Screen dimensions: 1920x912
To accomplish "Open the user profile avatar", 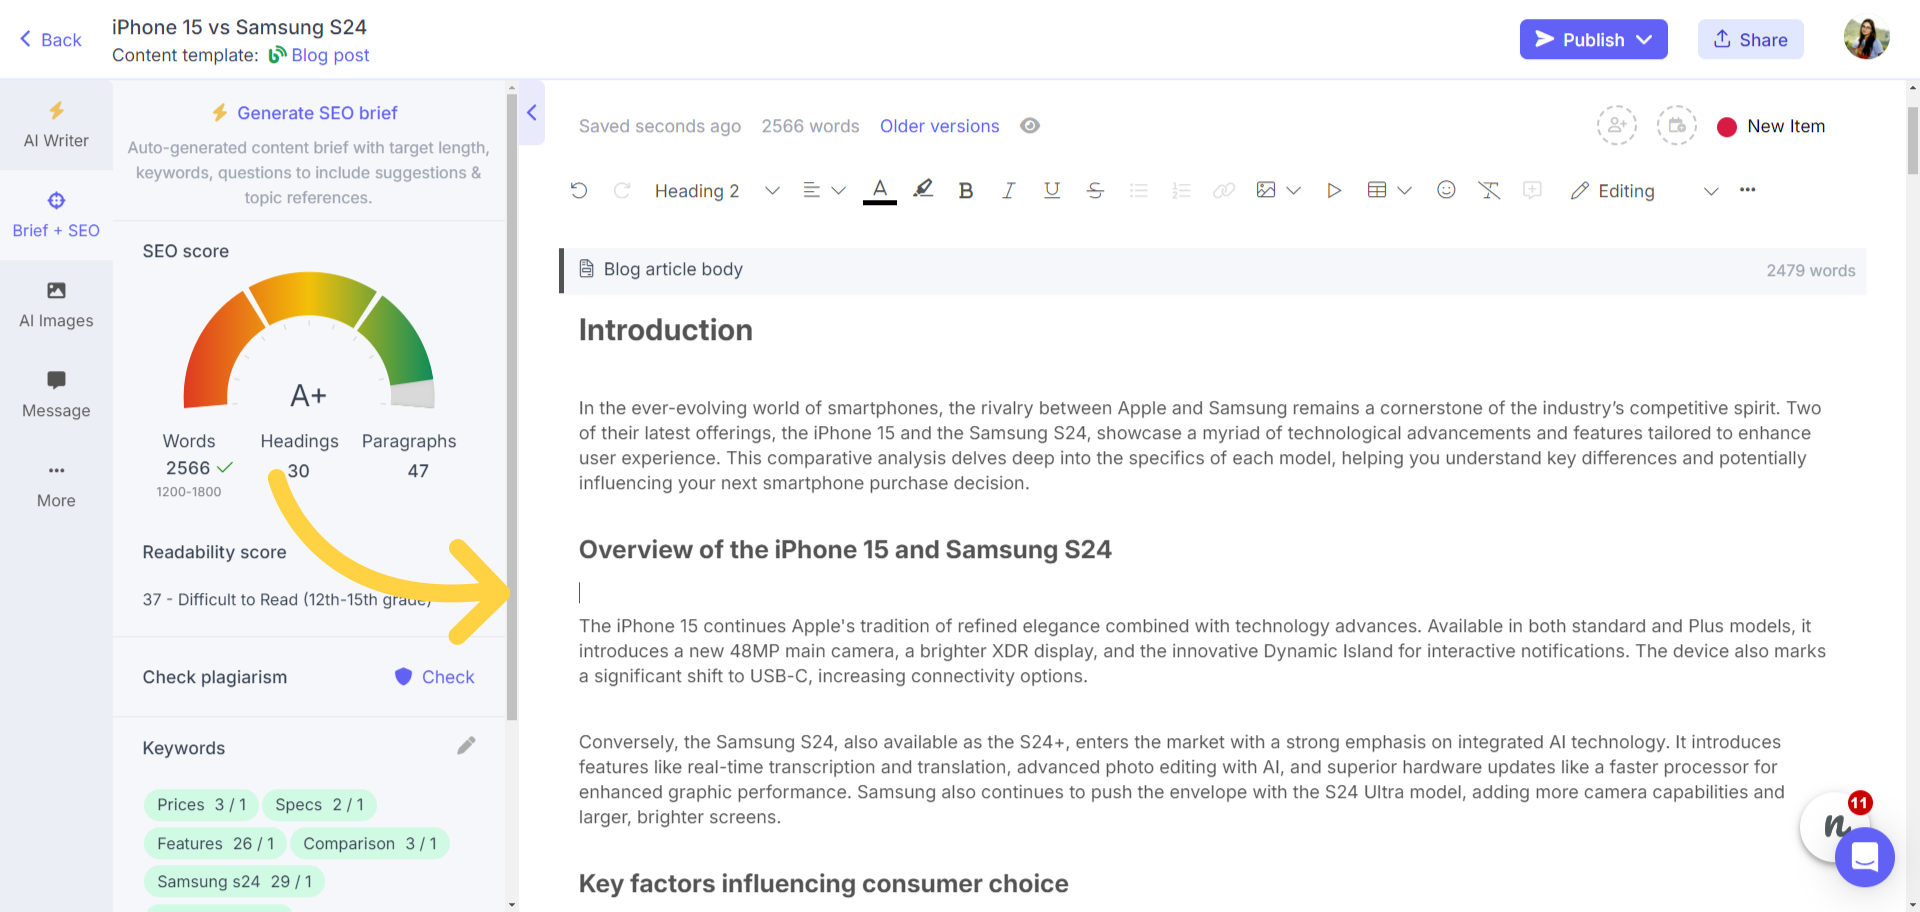I will pos(1866,39).
